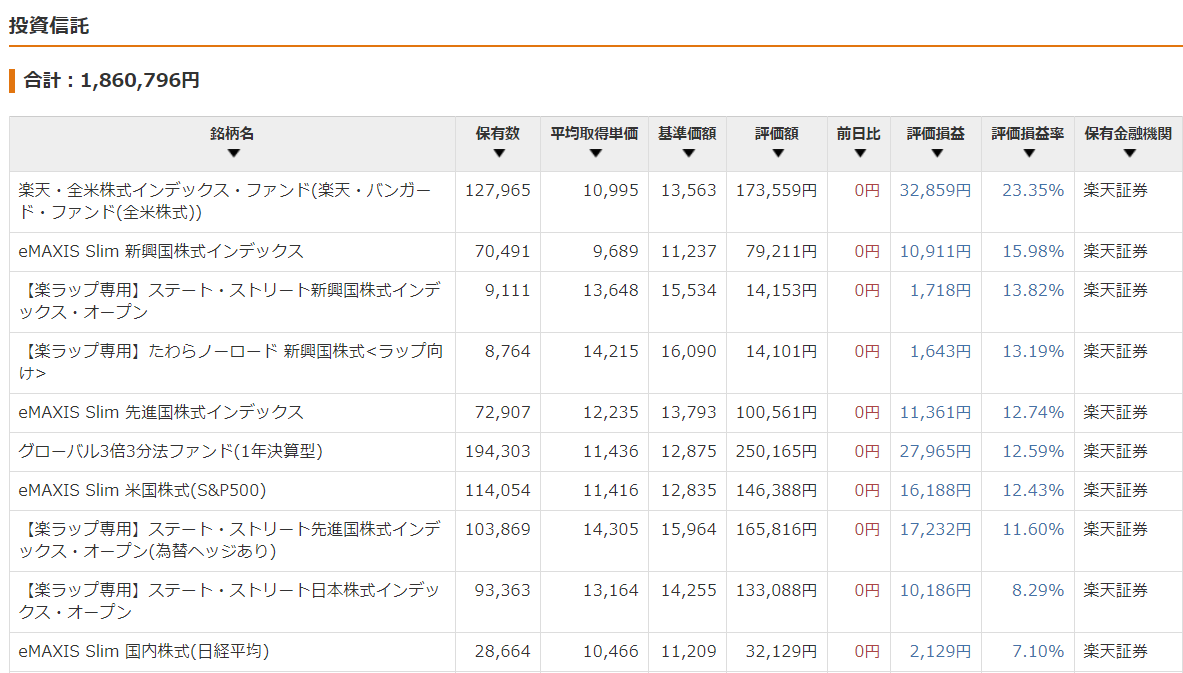Select profit rate 12.43%
Image resolution: width=1183 pixels, height=673 pixels.
1033,490
